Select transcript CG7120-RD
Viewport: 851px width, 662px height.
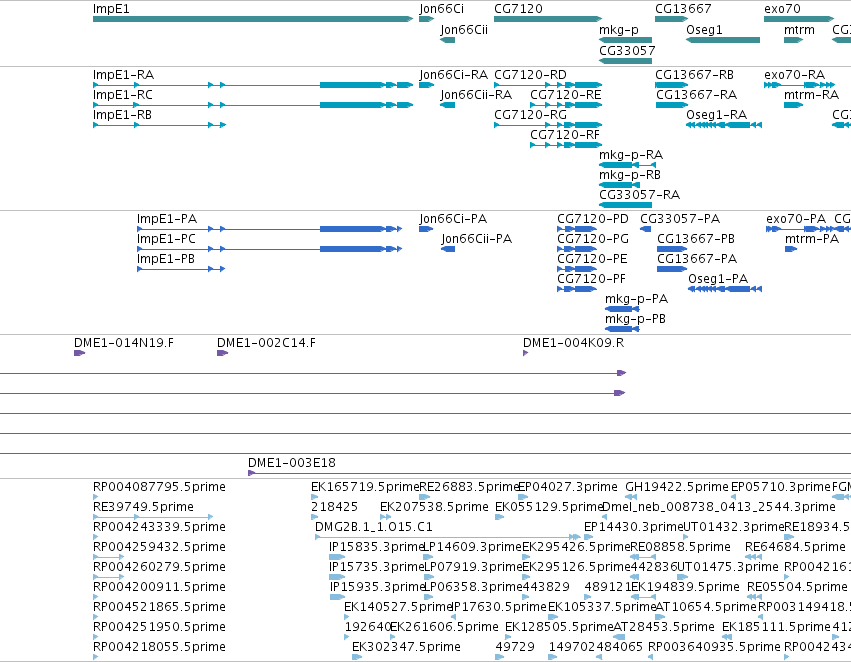(548, 85)
